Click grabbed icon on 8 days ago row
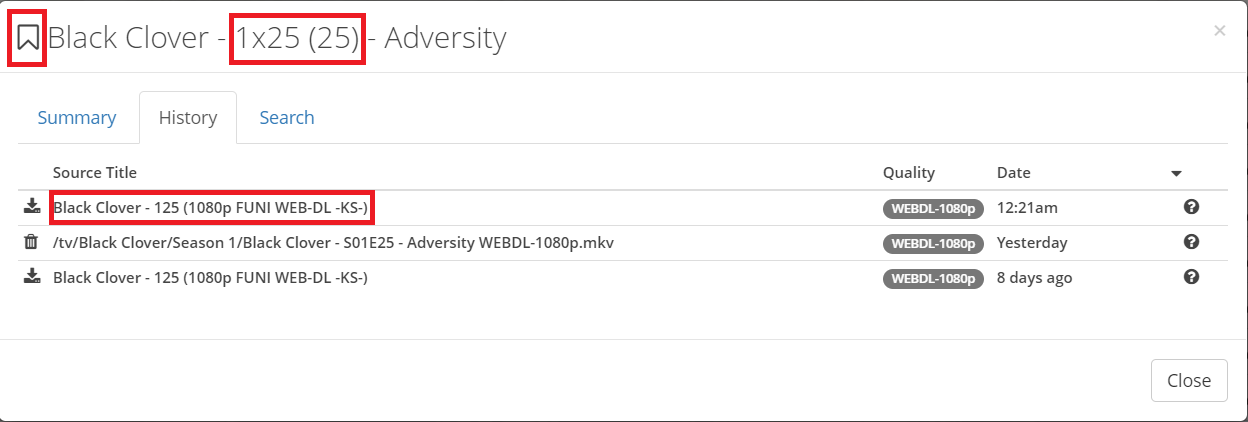The width and height of the screenshot is (1248, 422). (x=31, y=278)
